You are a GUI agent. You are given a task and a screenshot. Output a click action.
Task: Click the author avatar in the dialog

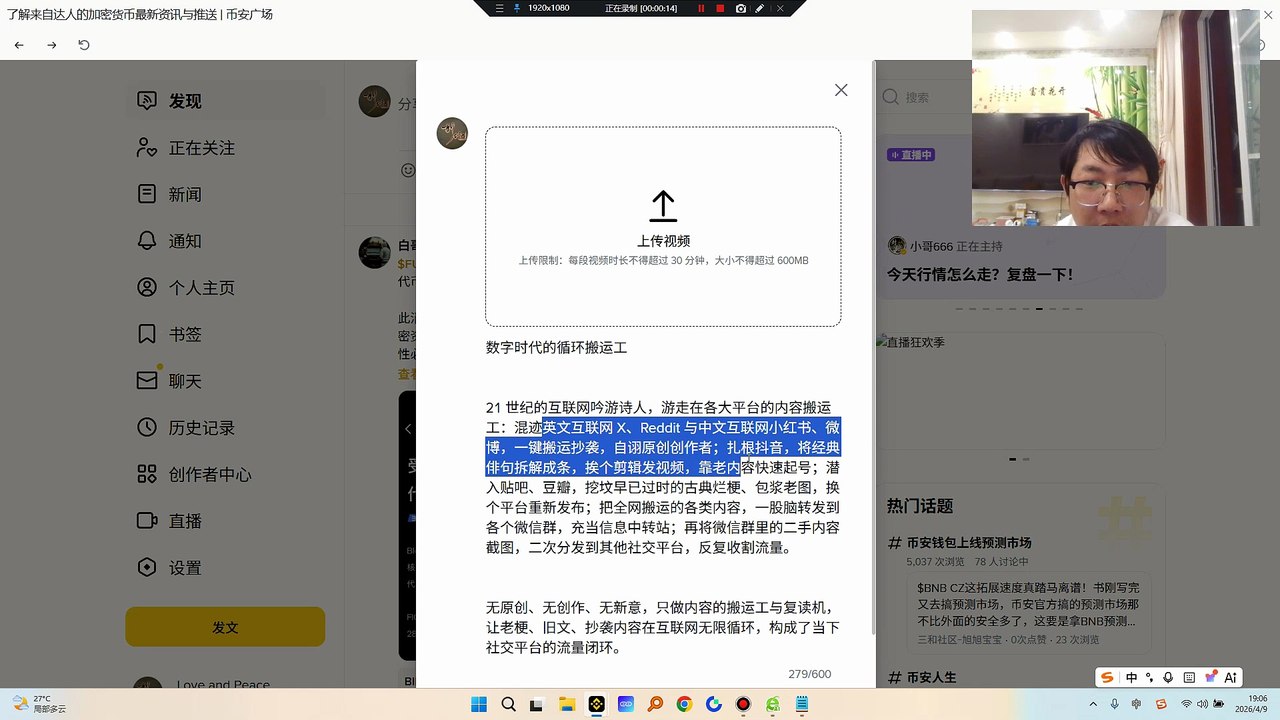[452, 133]
